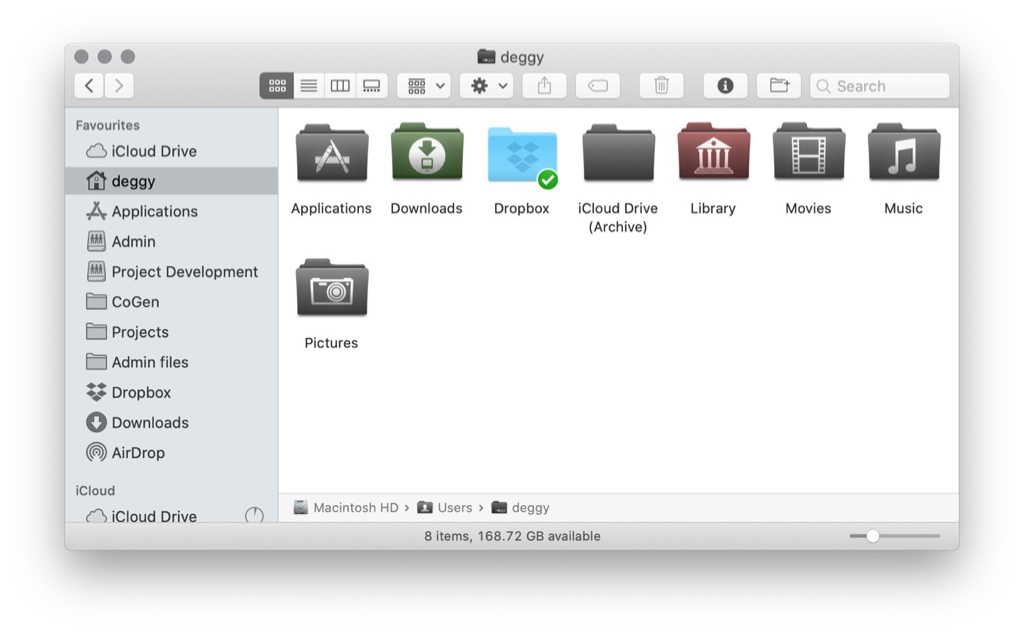
Task: Open Projects folder in the sidebar
Action: coord(172,332)
